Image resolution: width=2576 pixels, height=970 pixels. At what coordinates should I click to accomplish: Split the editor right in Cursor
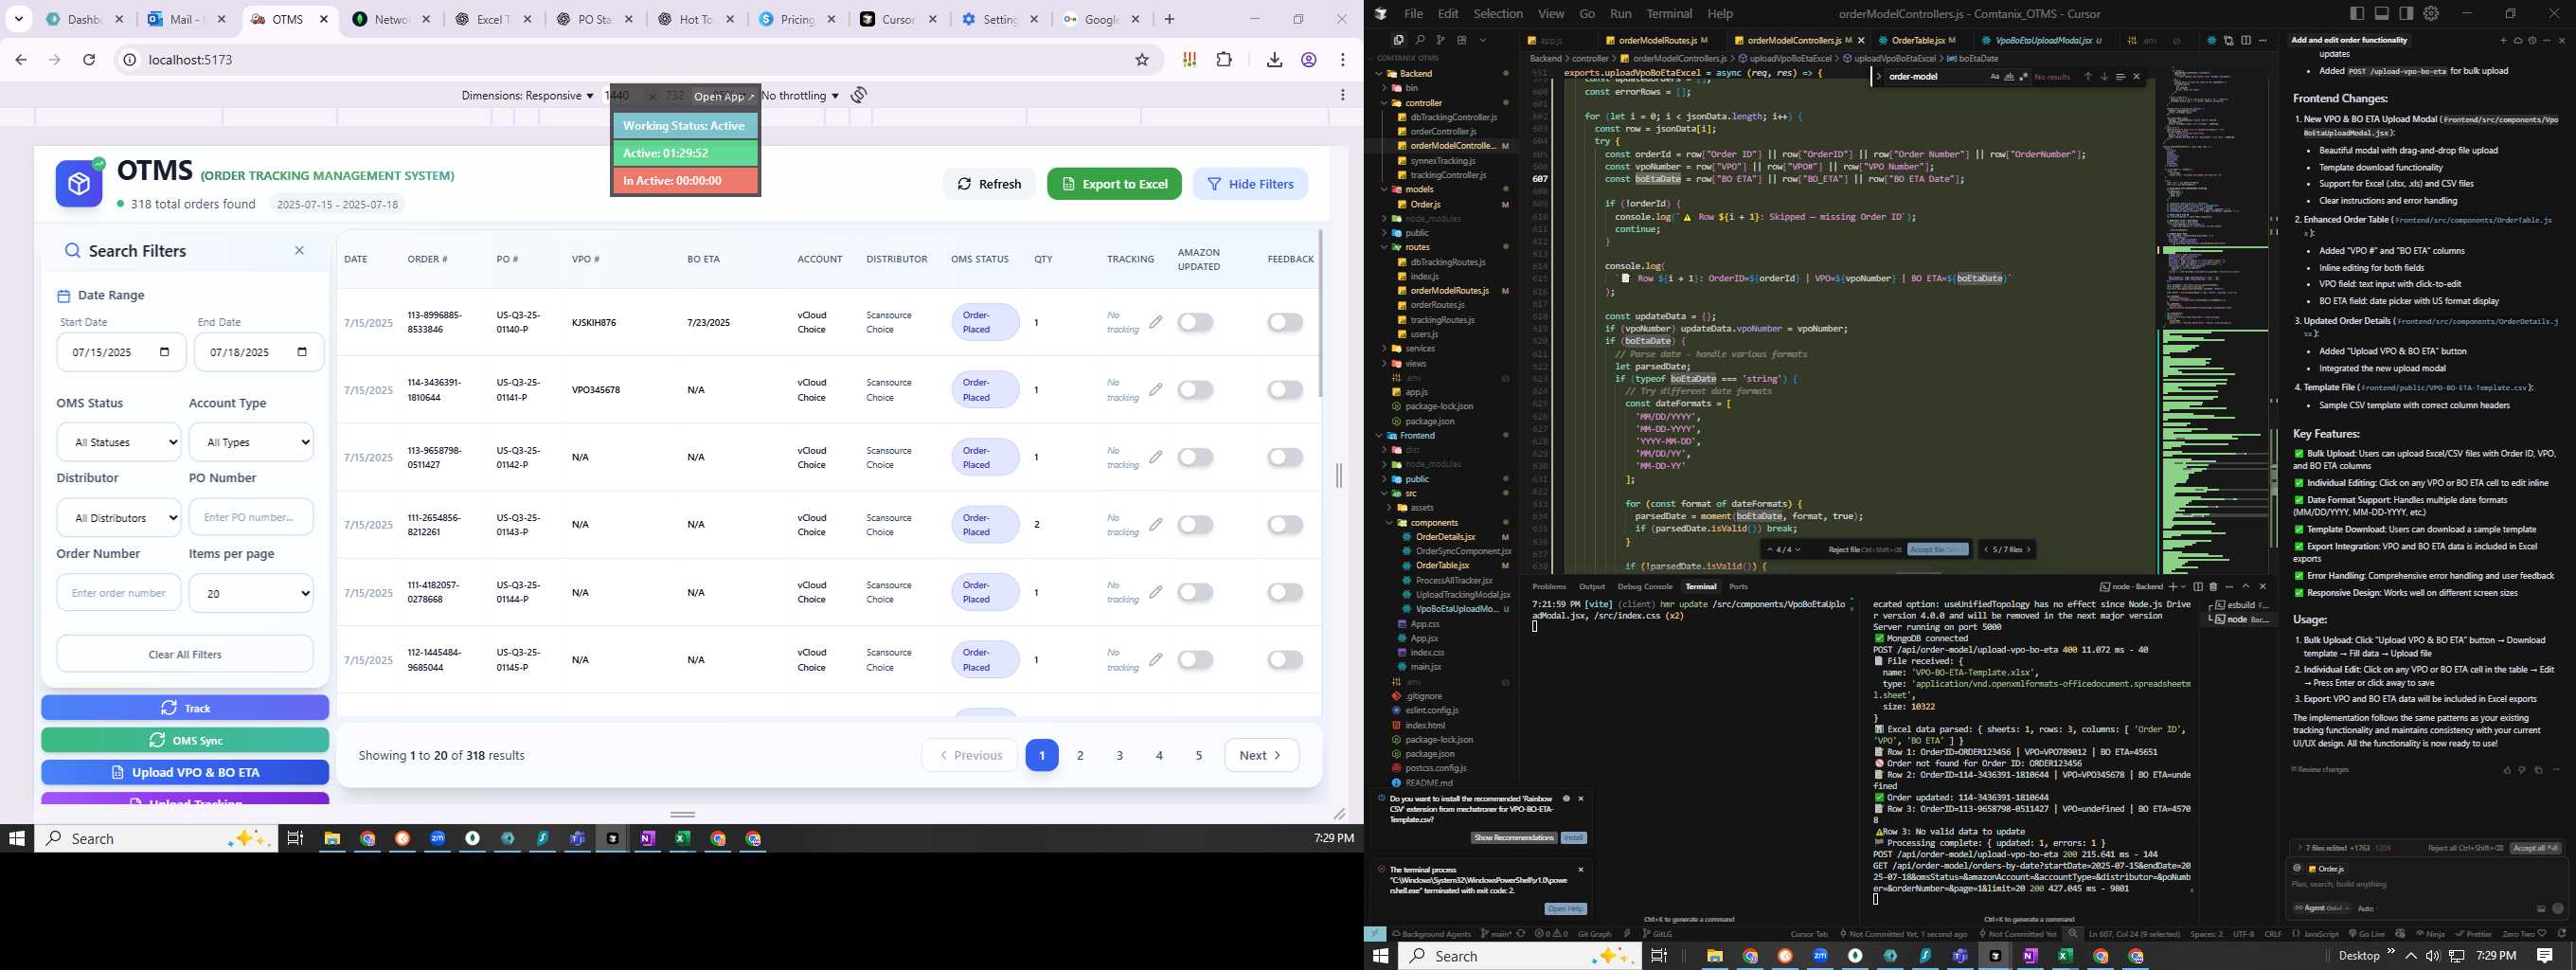coord(2246,40)
